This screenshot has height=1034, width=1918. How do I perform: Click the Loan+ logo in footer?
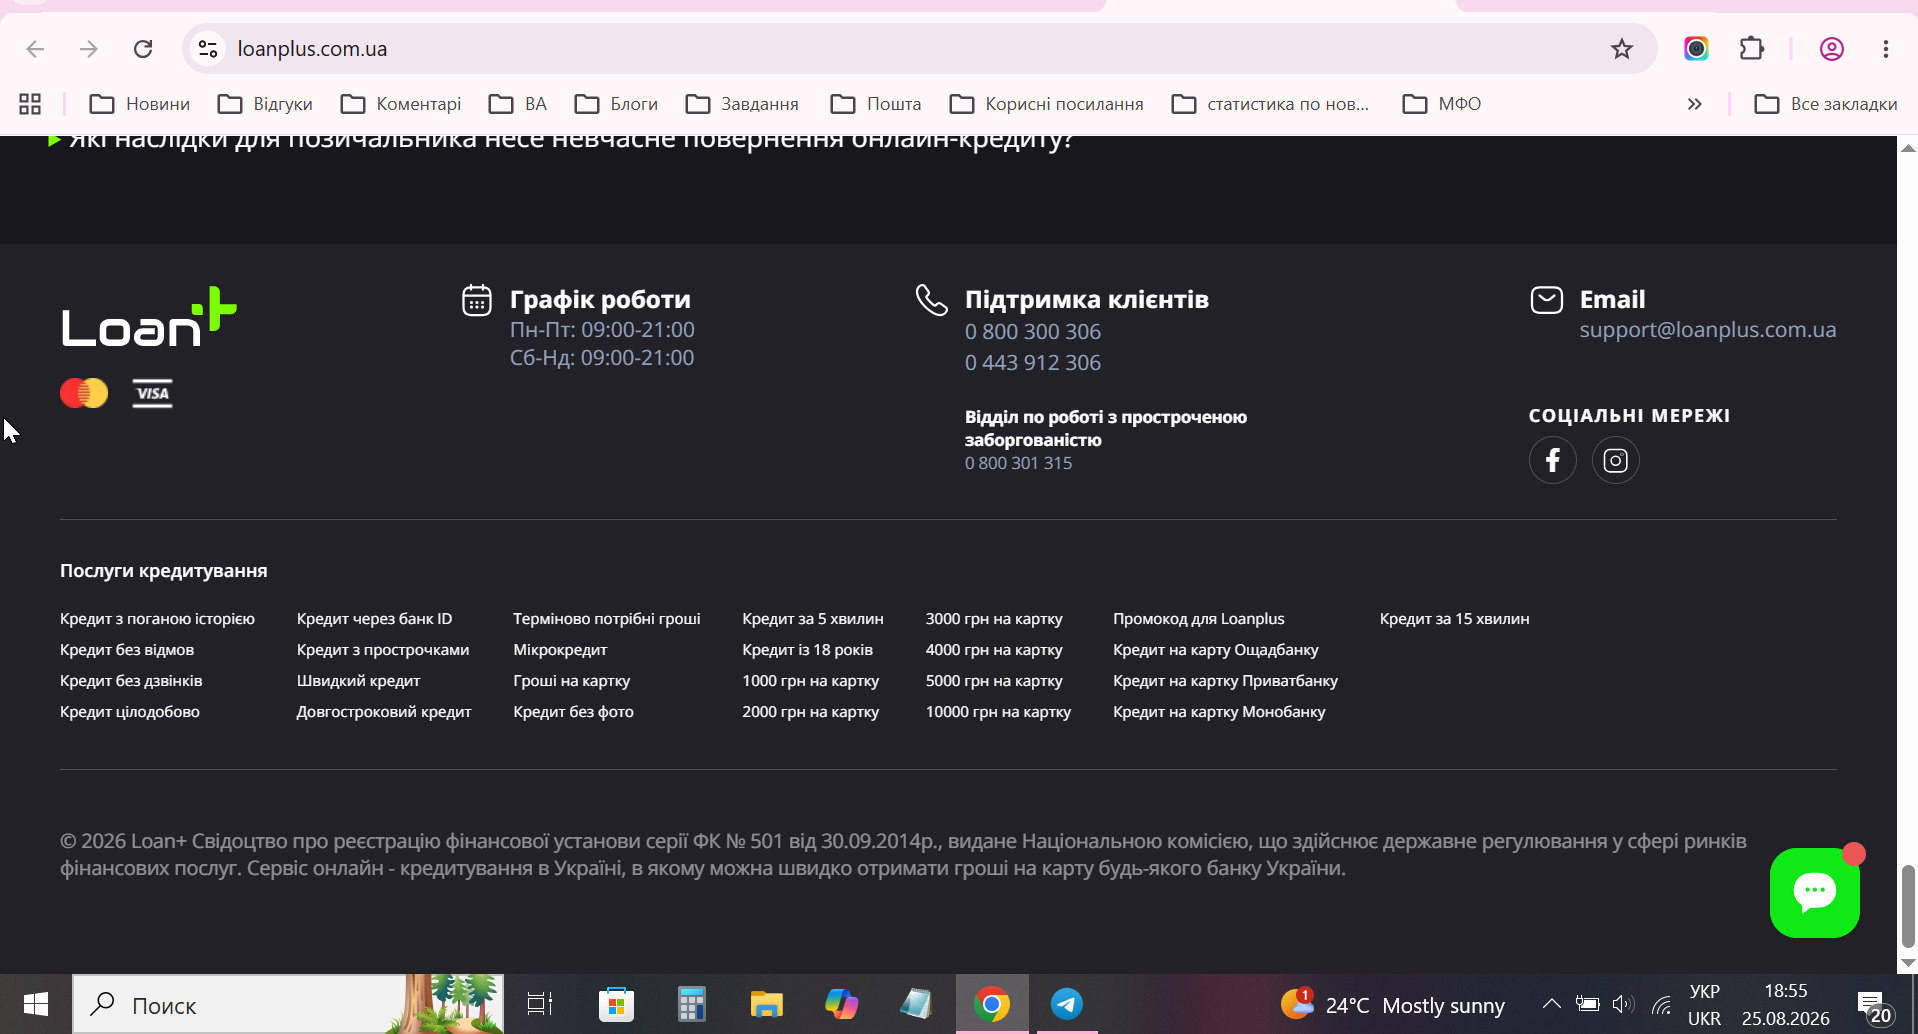149,317
